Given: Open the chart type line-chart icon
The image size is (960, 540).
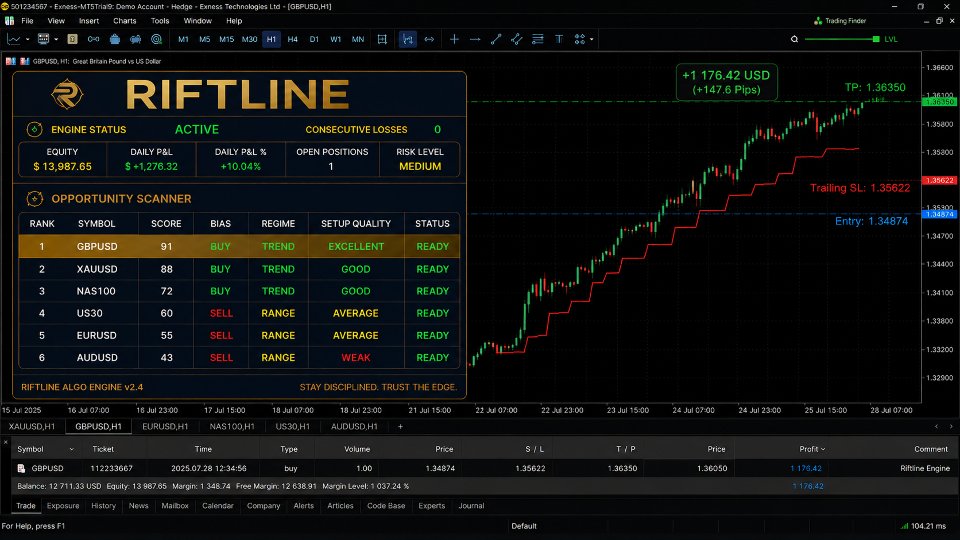Looking at the screenshot, I should click(13, 39).
